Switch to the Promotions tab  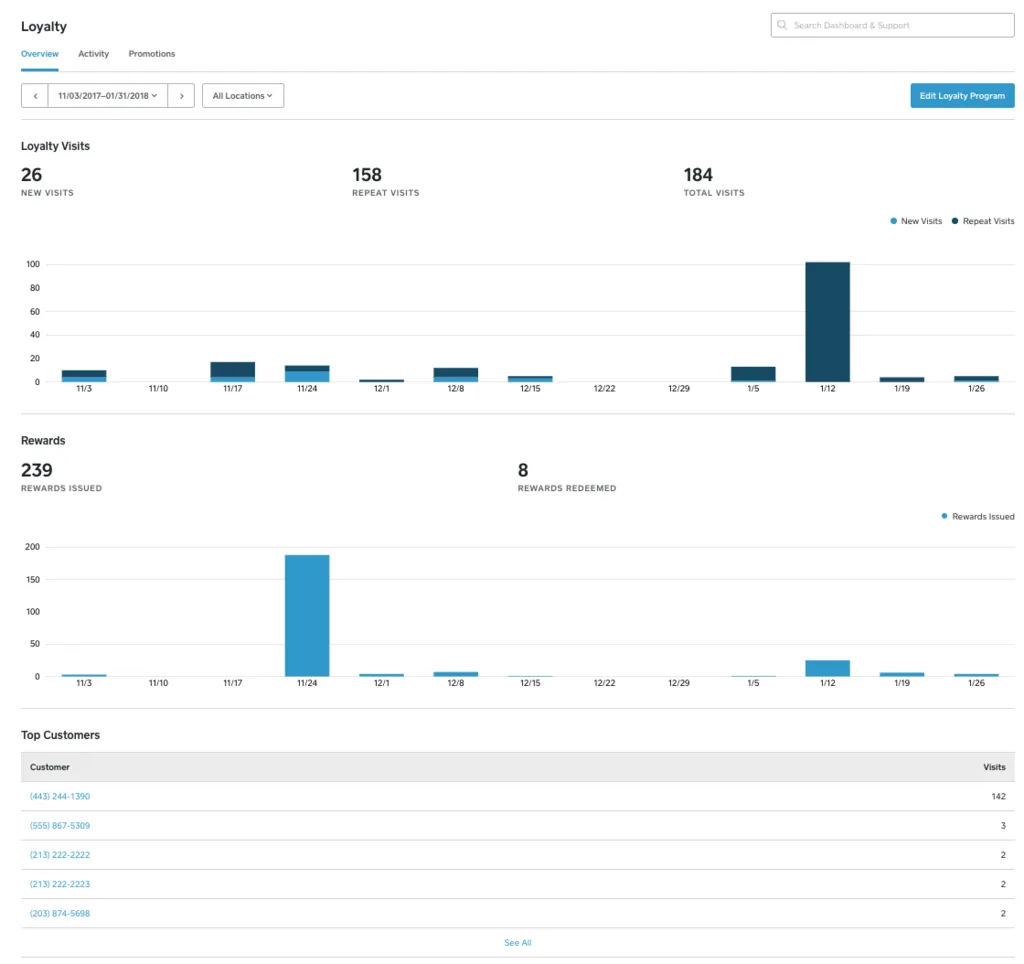coord(152,54)
